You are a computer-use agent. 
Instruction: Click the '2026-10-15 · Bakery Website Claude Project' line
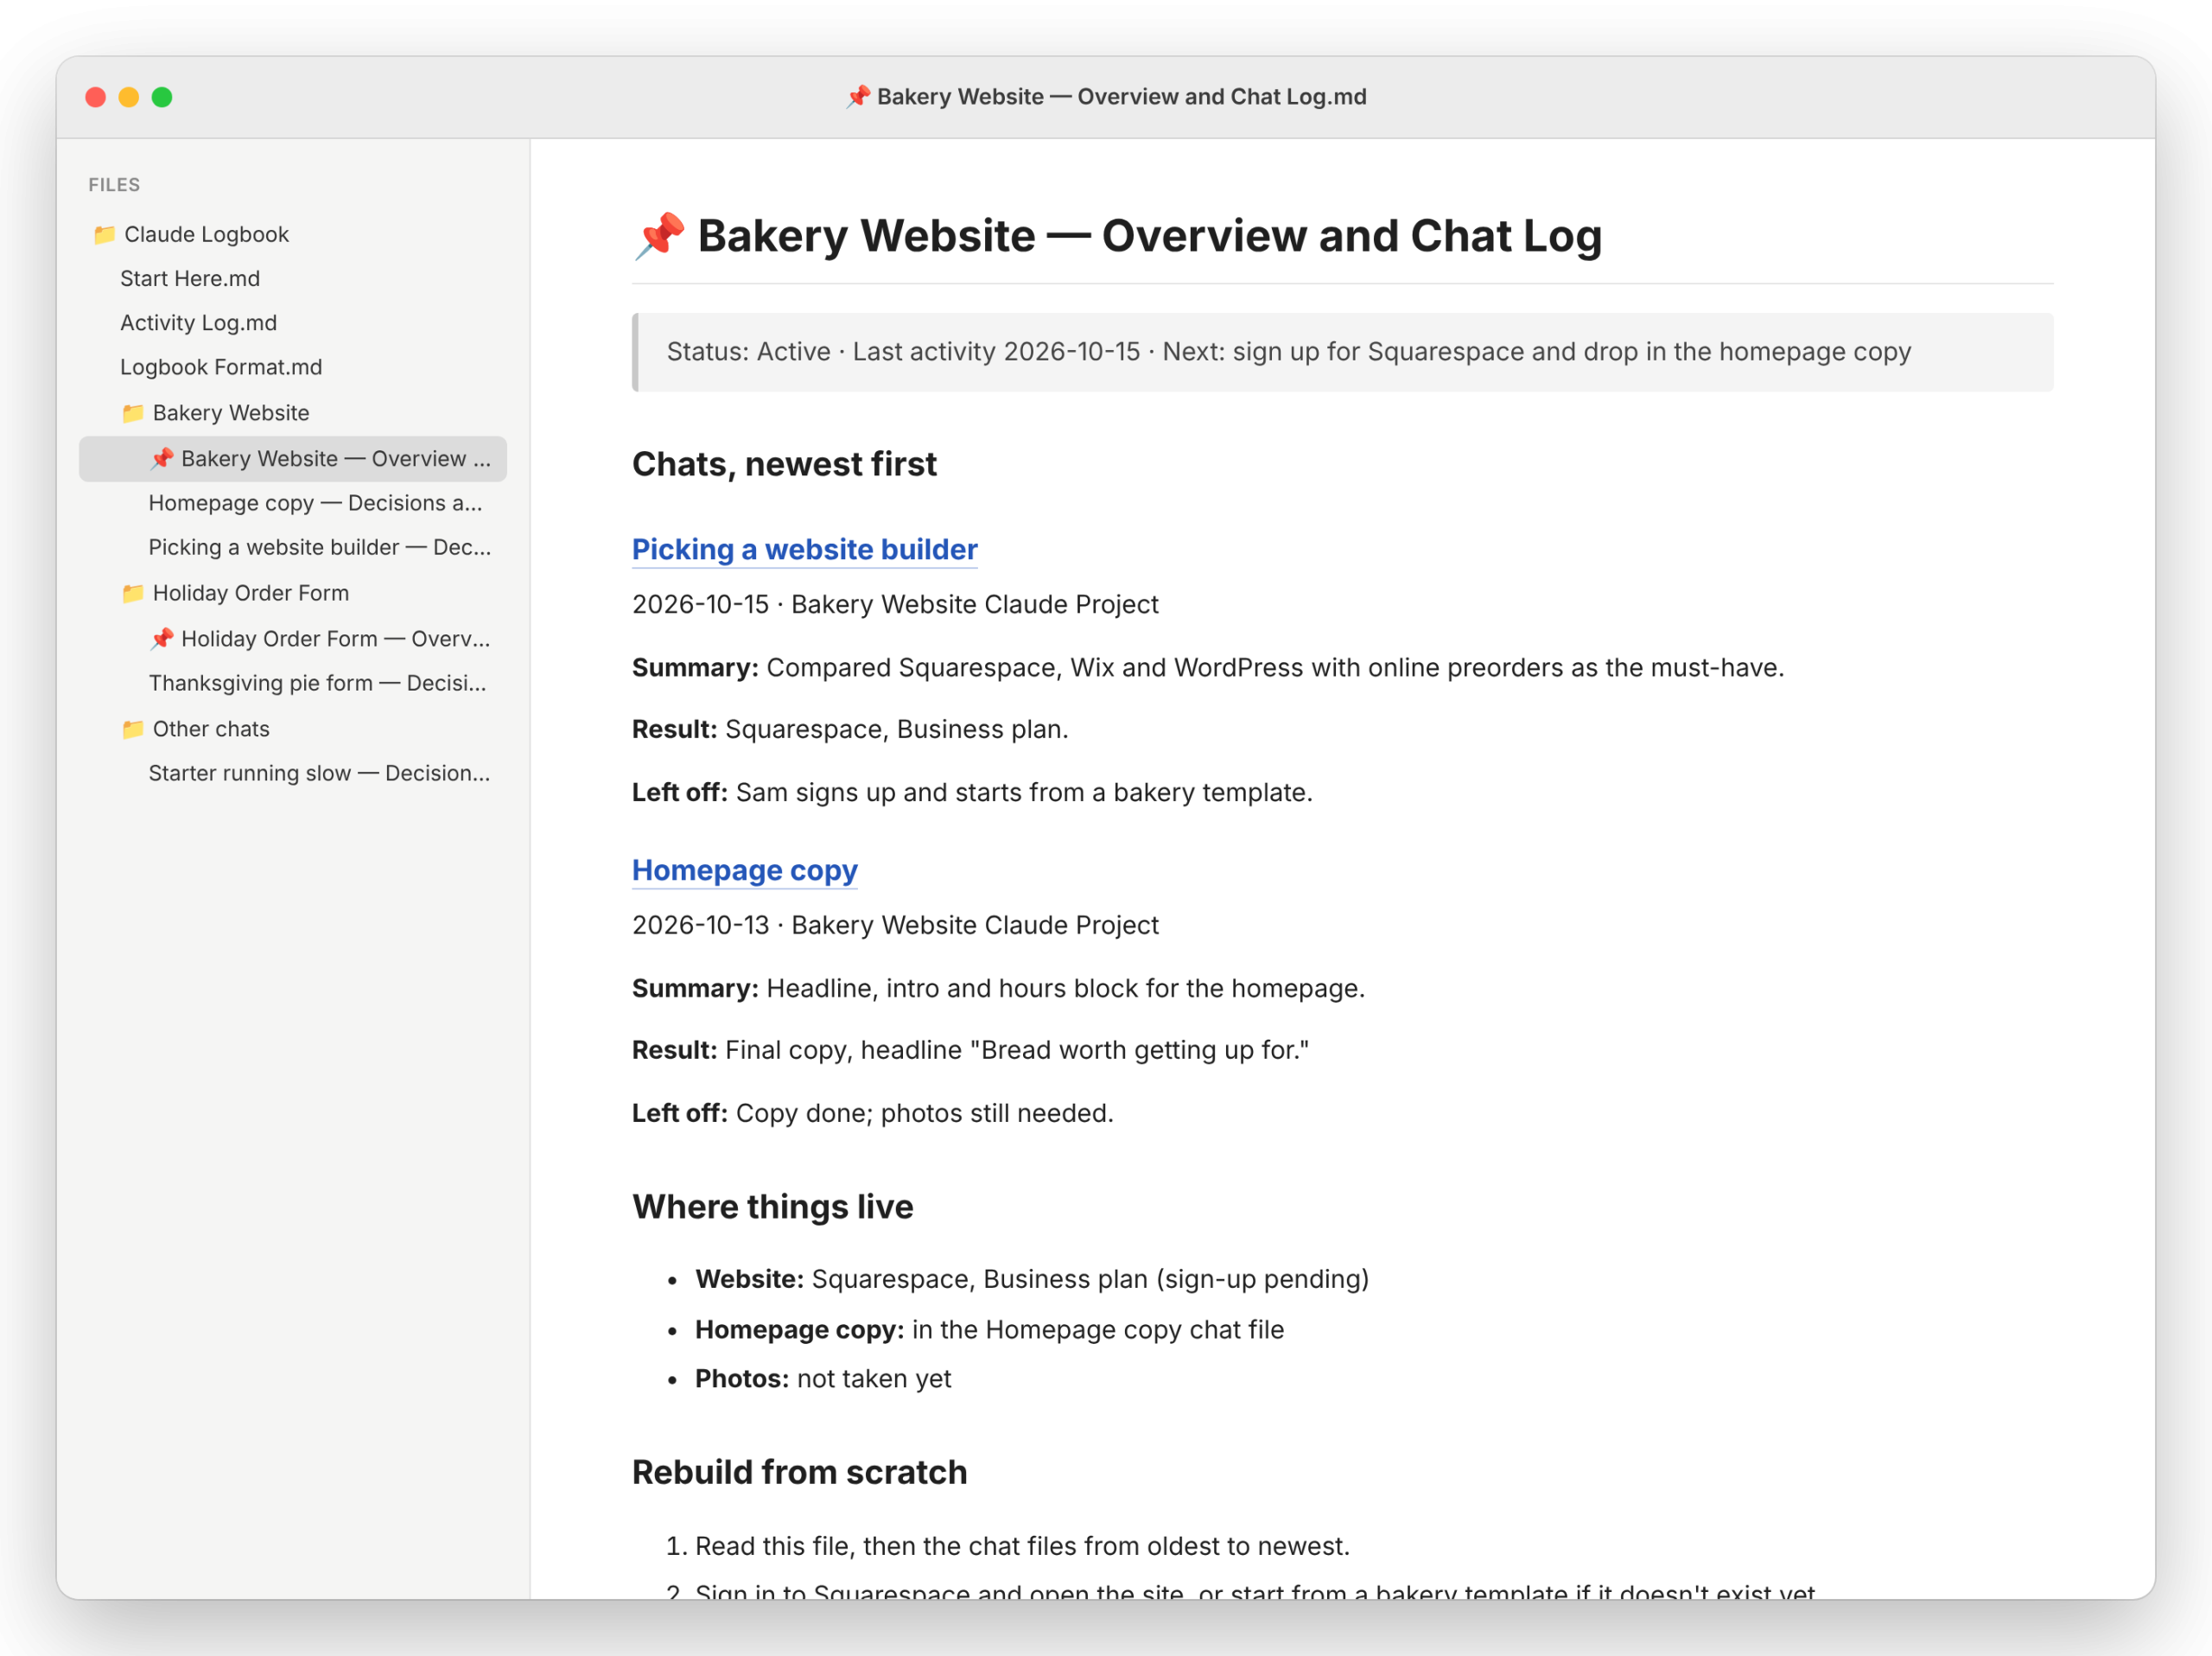point(895,604)
